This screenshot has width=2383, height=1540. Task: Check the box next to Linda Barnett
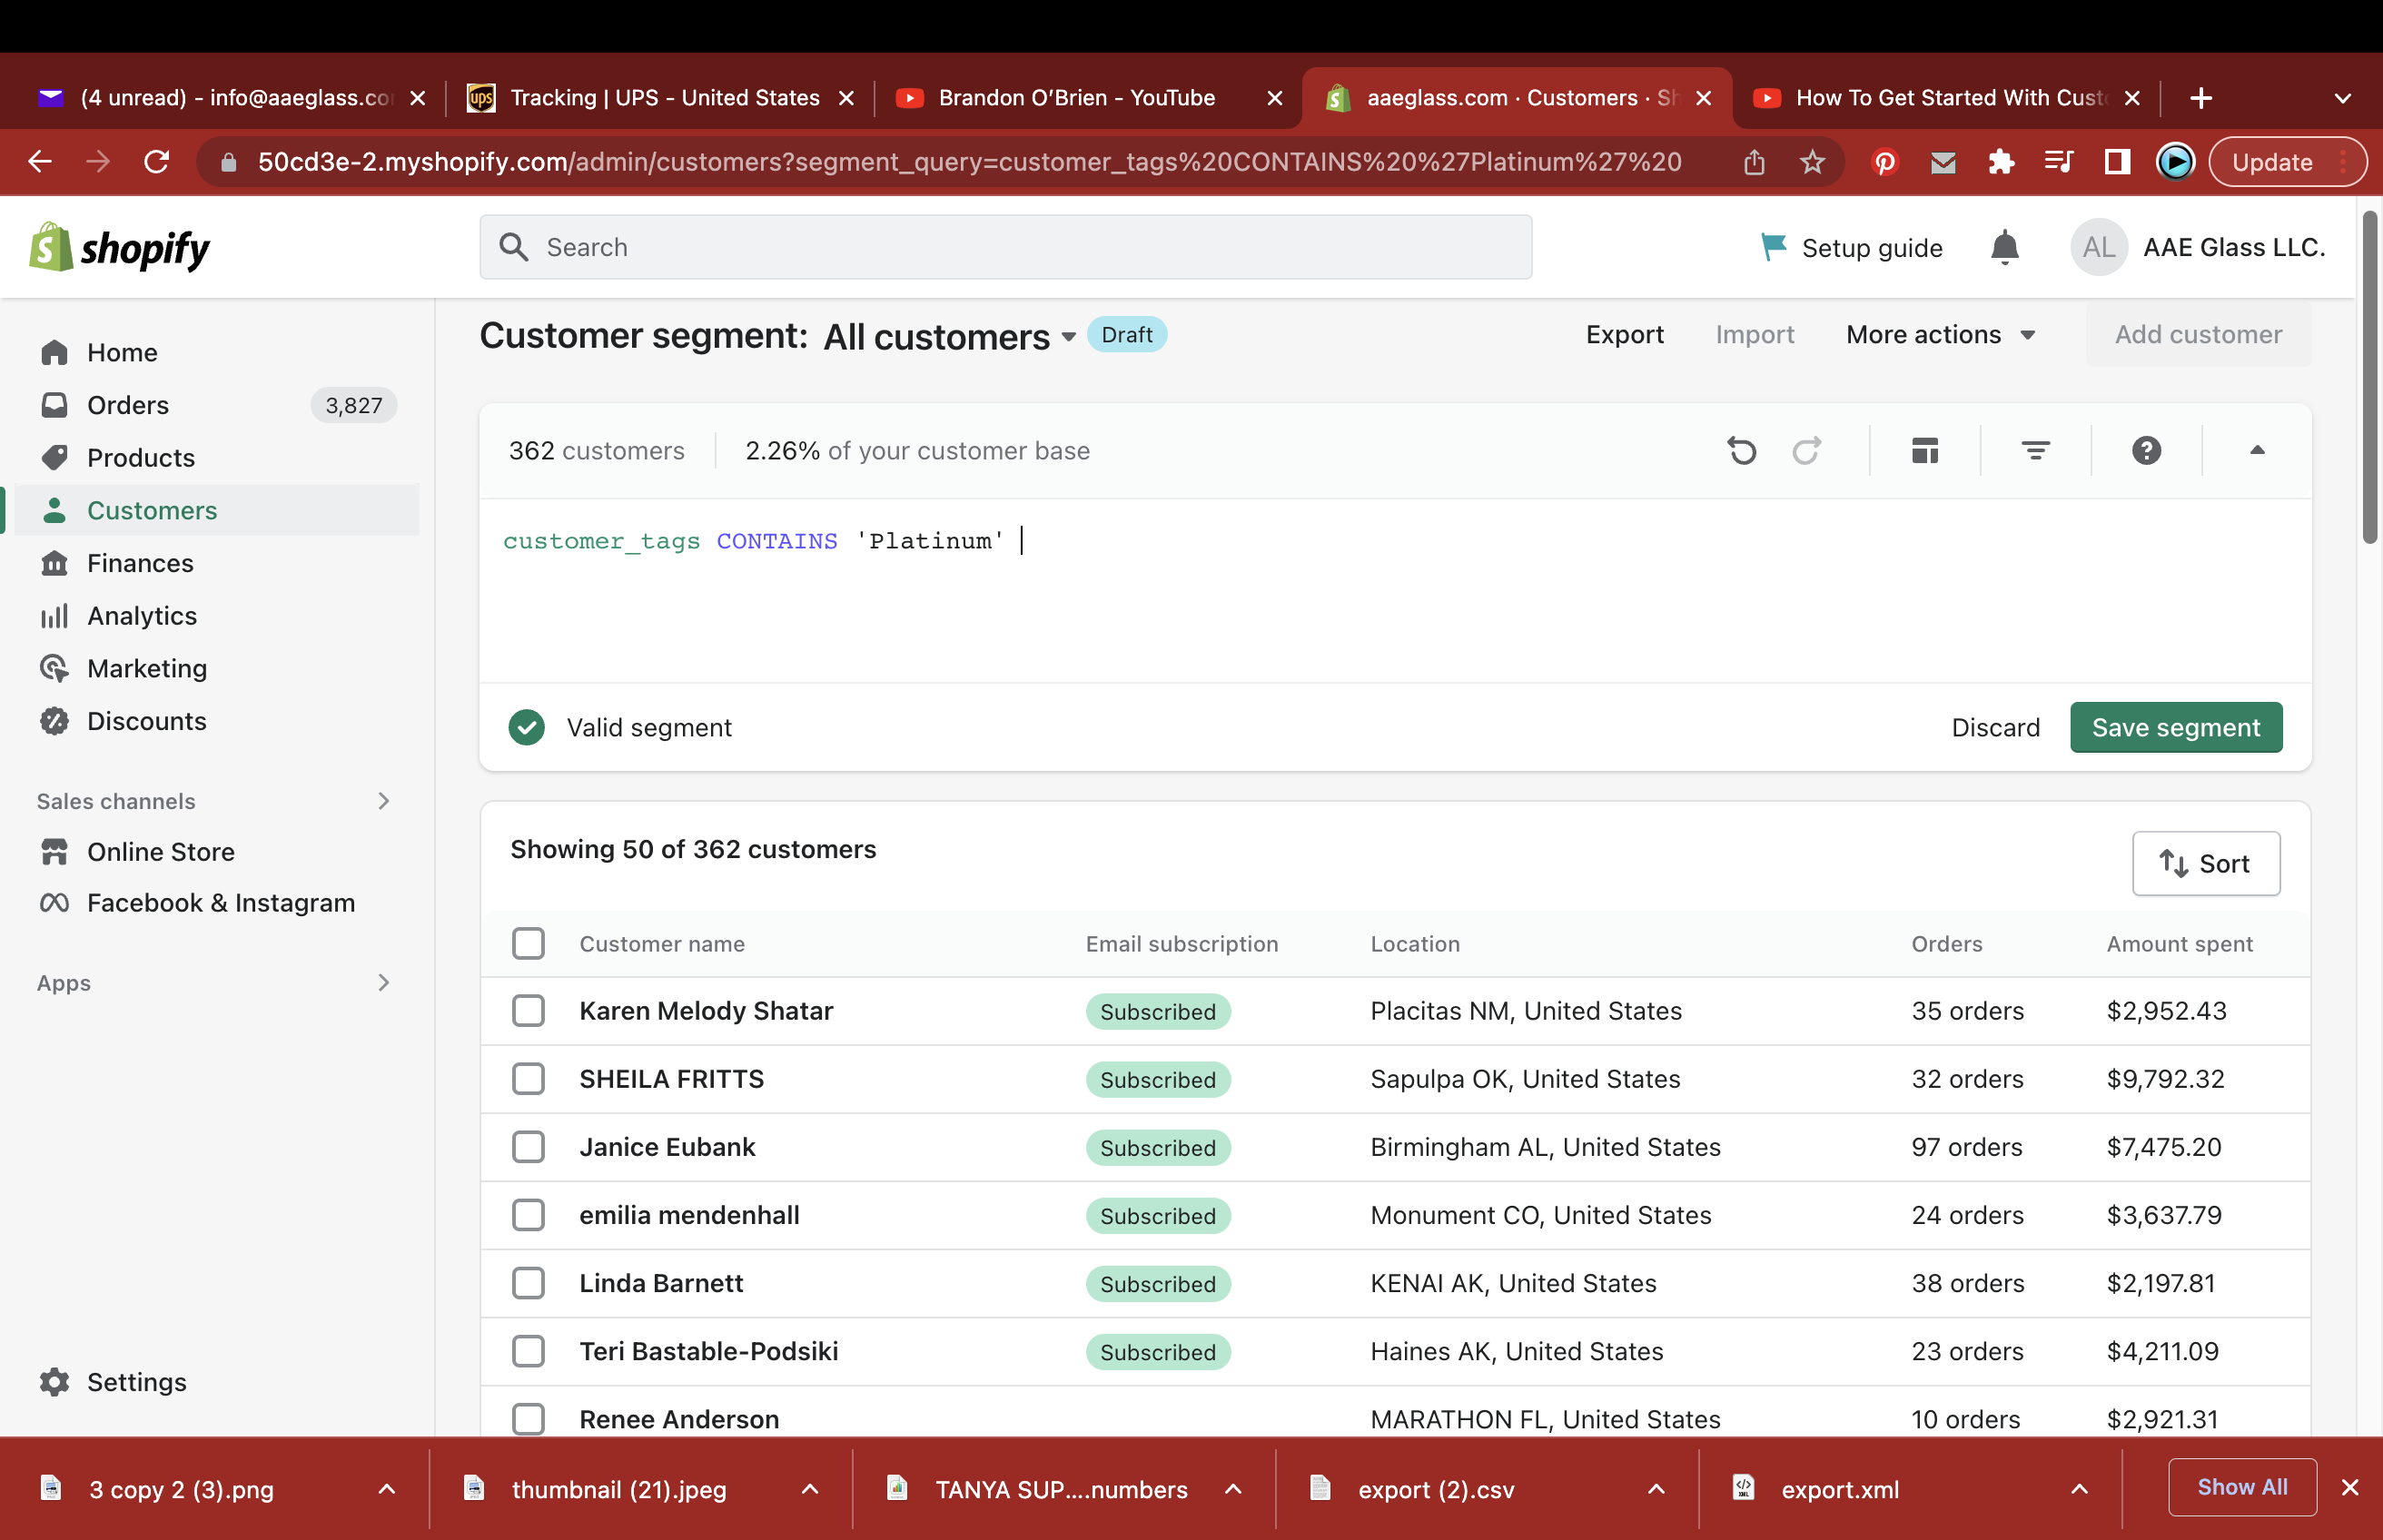tap(528, 1283)
